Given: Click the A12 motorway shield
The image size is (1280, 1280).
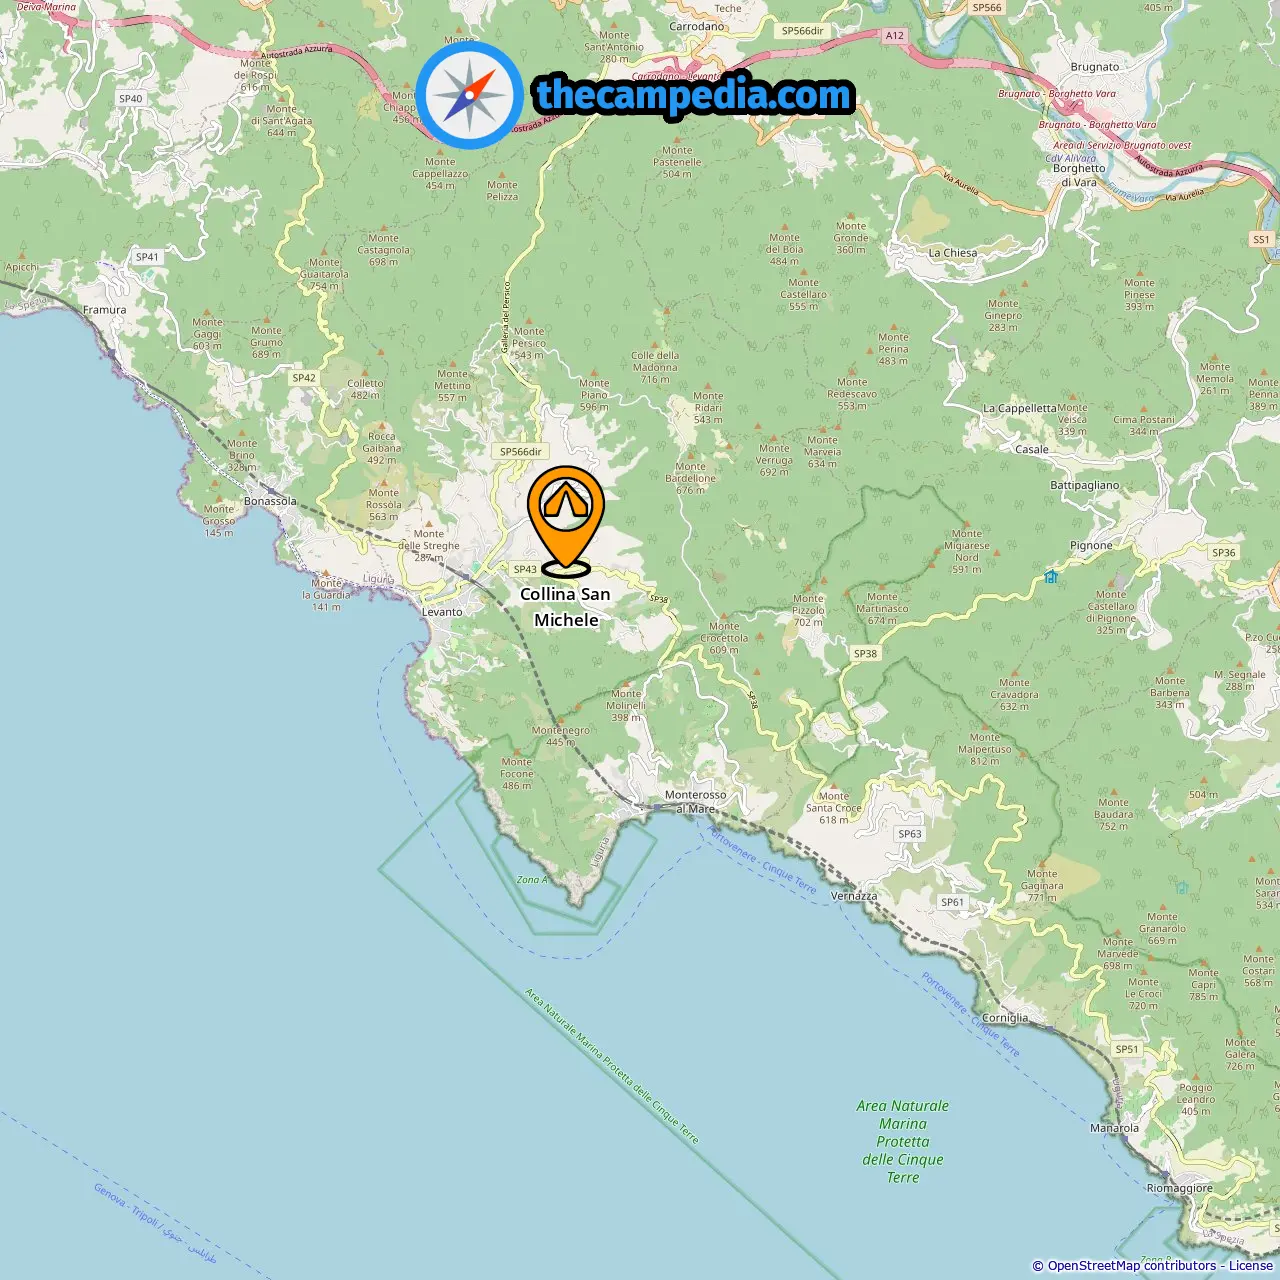Looking at the screenshot, I should coord(894,36).
